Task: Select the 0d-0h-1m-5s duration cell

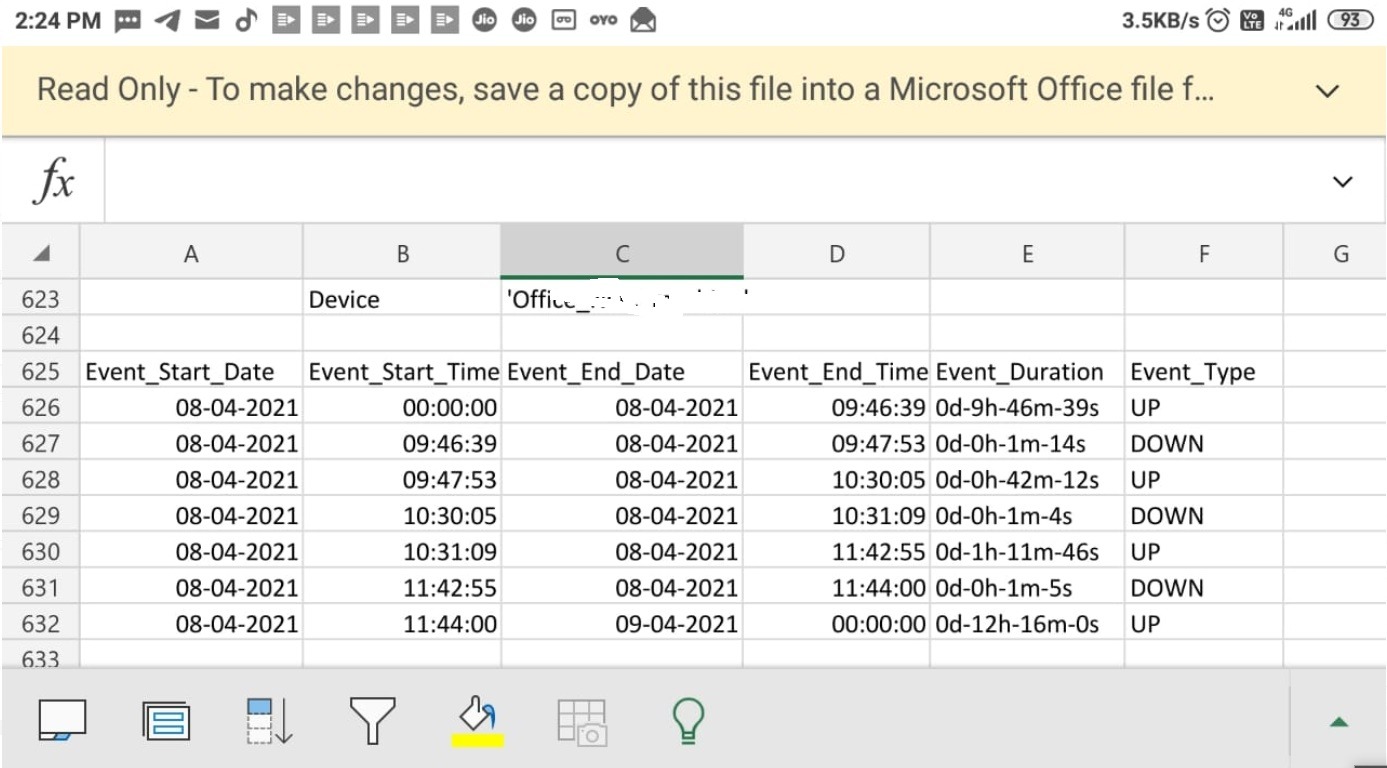Action: 1027,587
